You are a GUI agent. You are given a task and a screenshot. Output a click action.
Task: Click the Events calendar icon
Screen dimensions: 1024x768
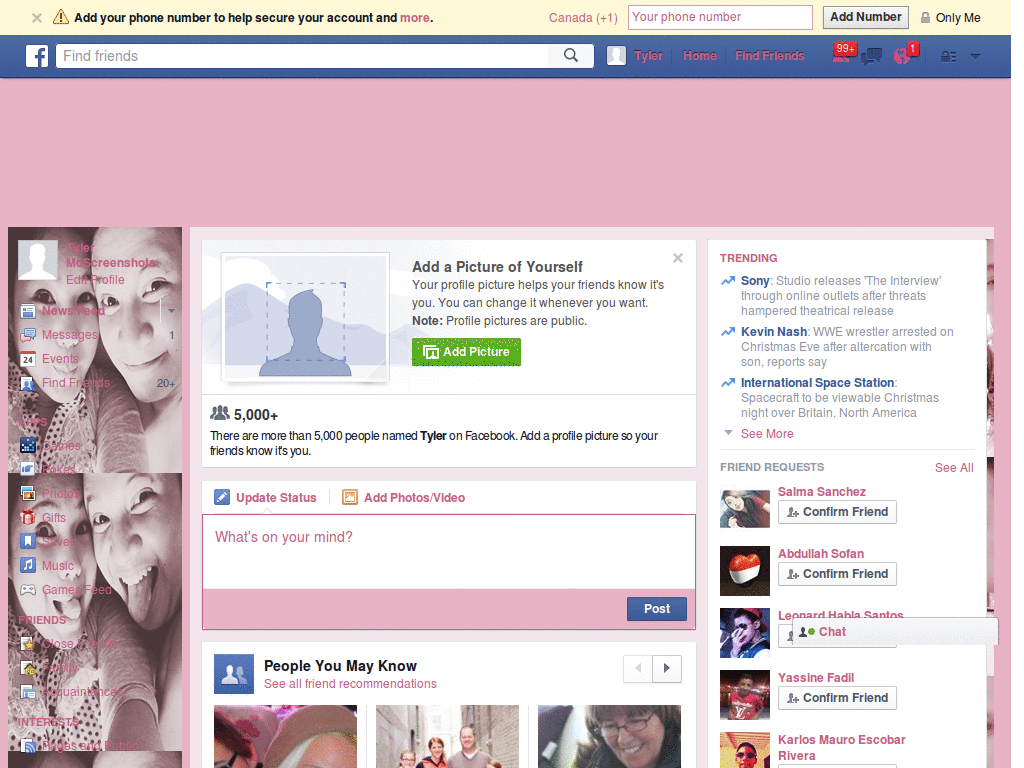point(28,359)
